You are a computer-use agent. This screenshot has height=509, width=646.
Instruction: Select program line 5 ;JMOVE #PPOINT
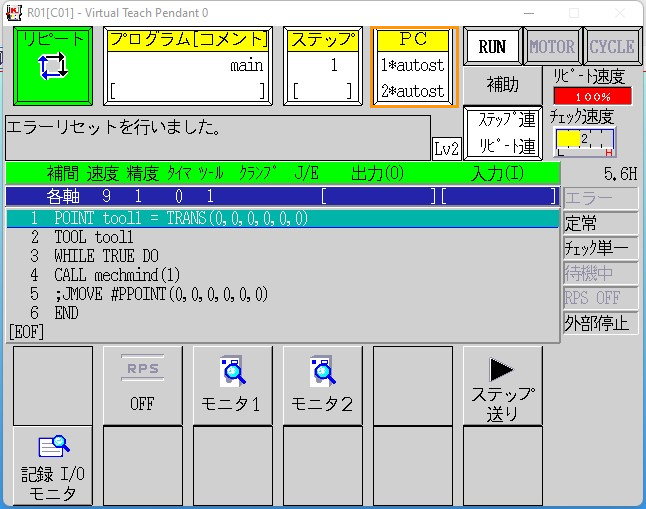point(283,294)
